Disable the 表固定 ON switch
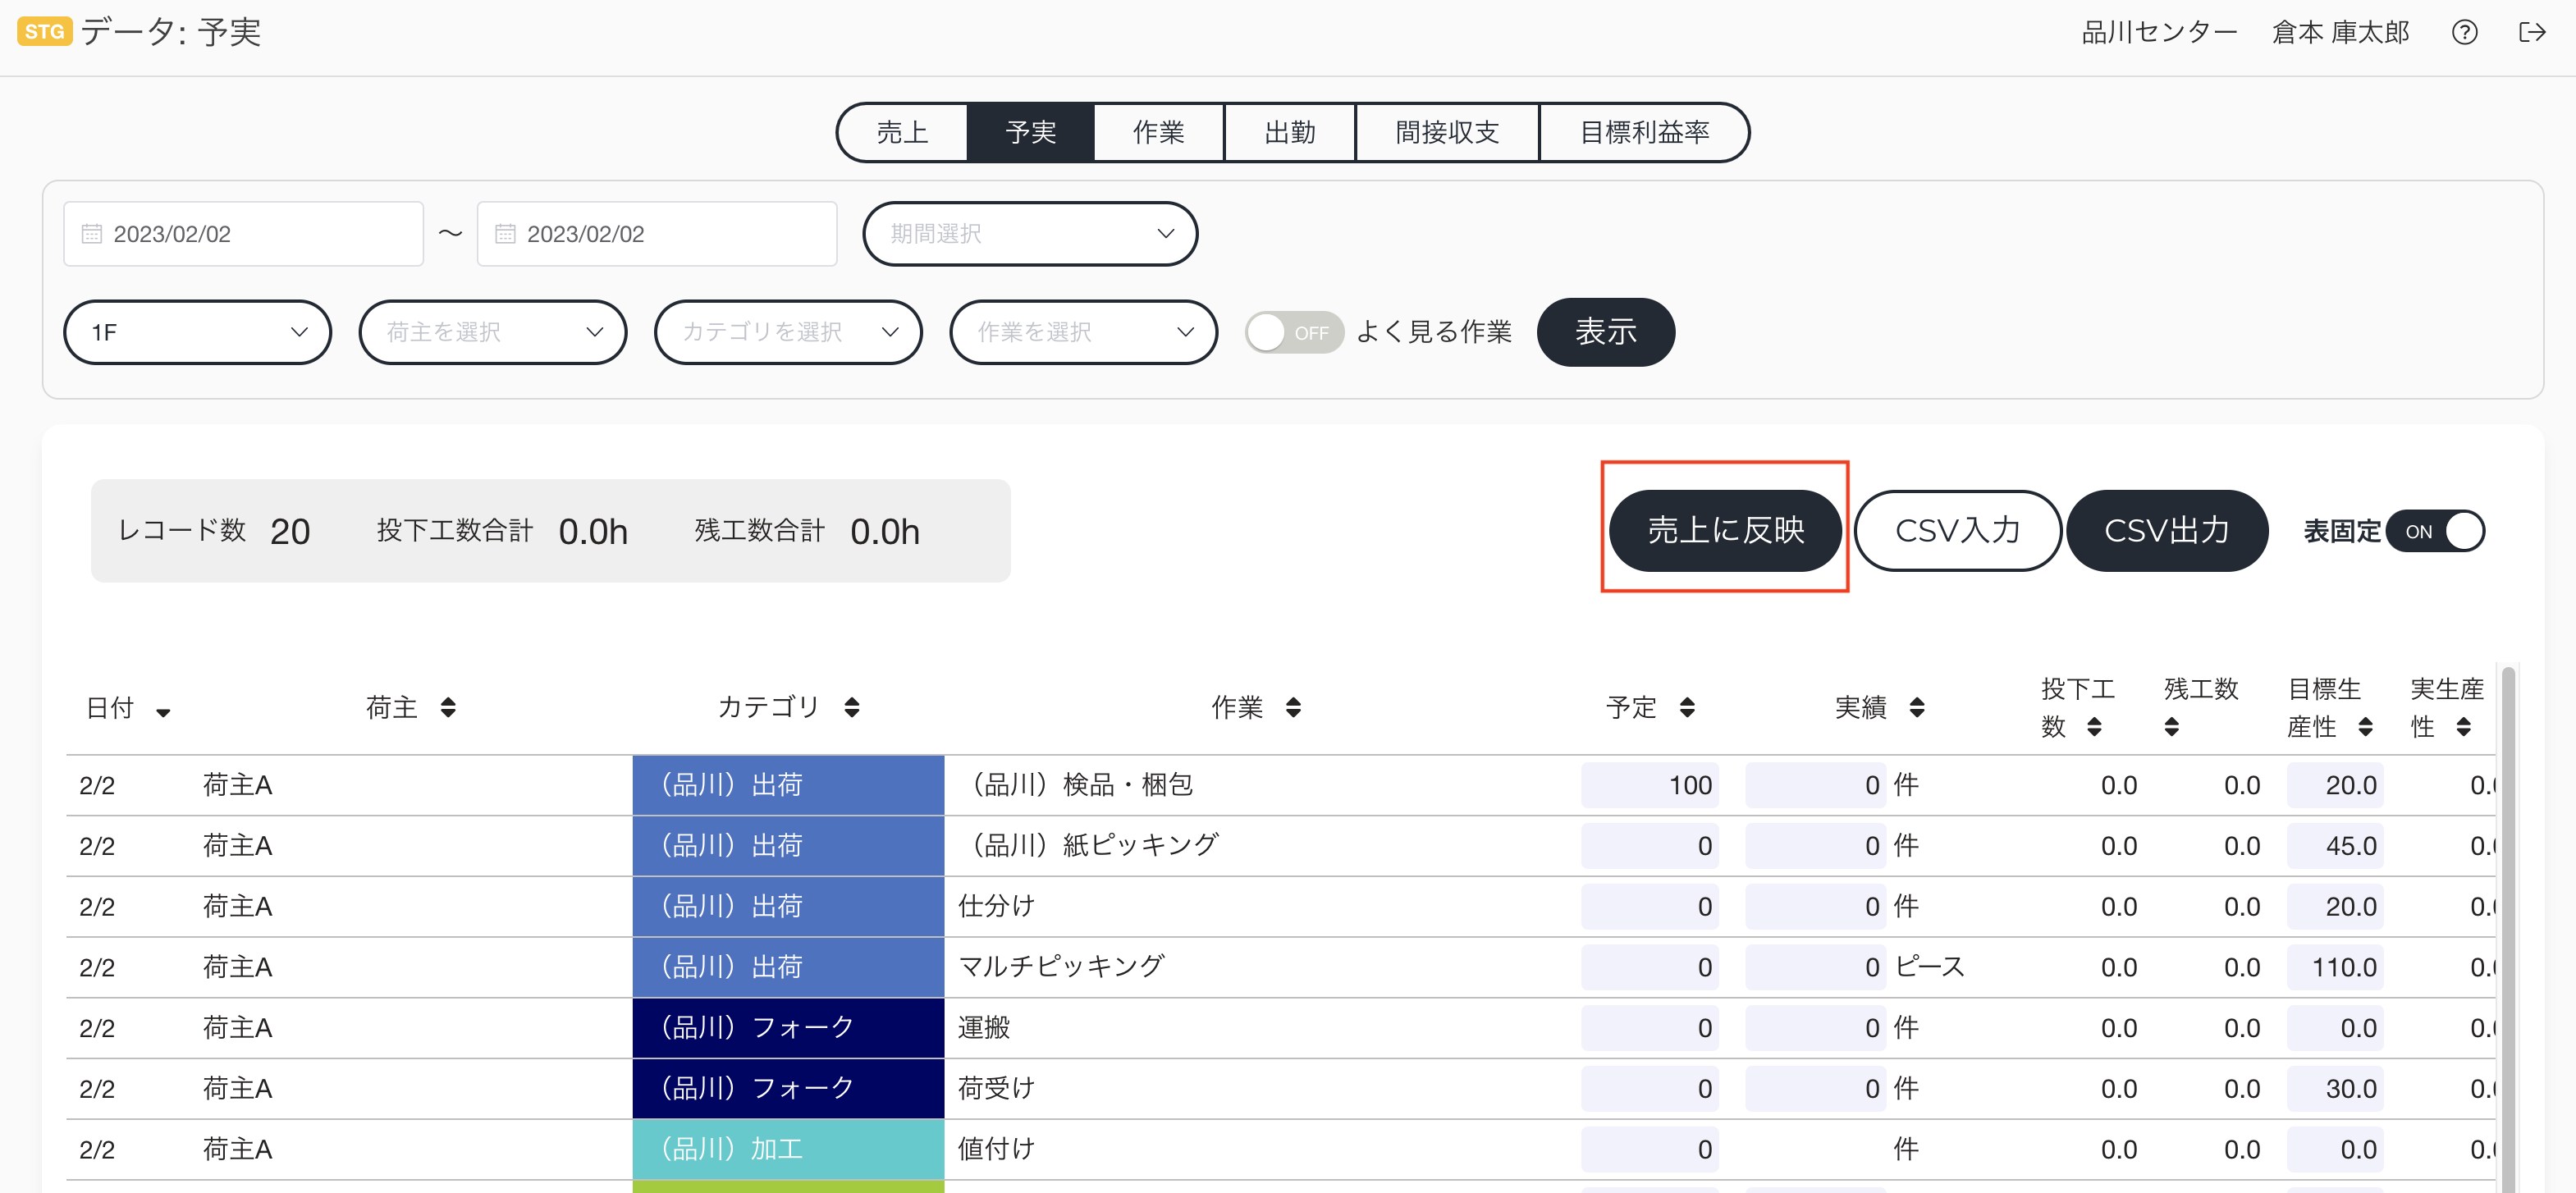The width and height of the screenshot is (2576, 1193). (x=2435, y=531)
